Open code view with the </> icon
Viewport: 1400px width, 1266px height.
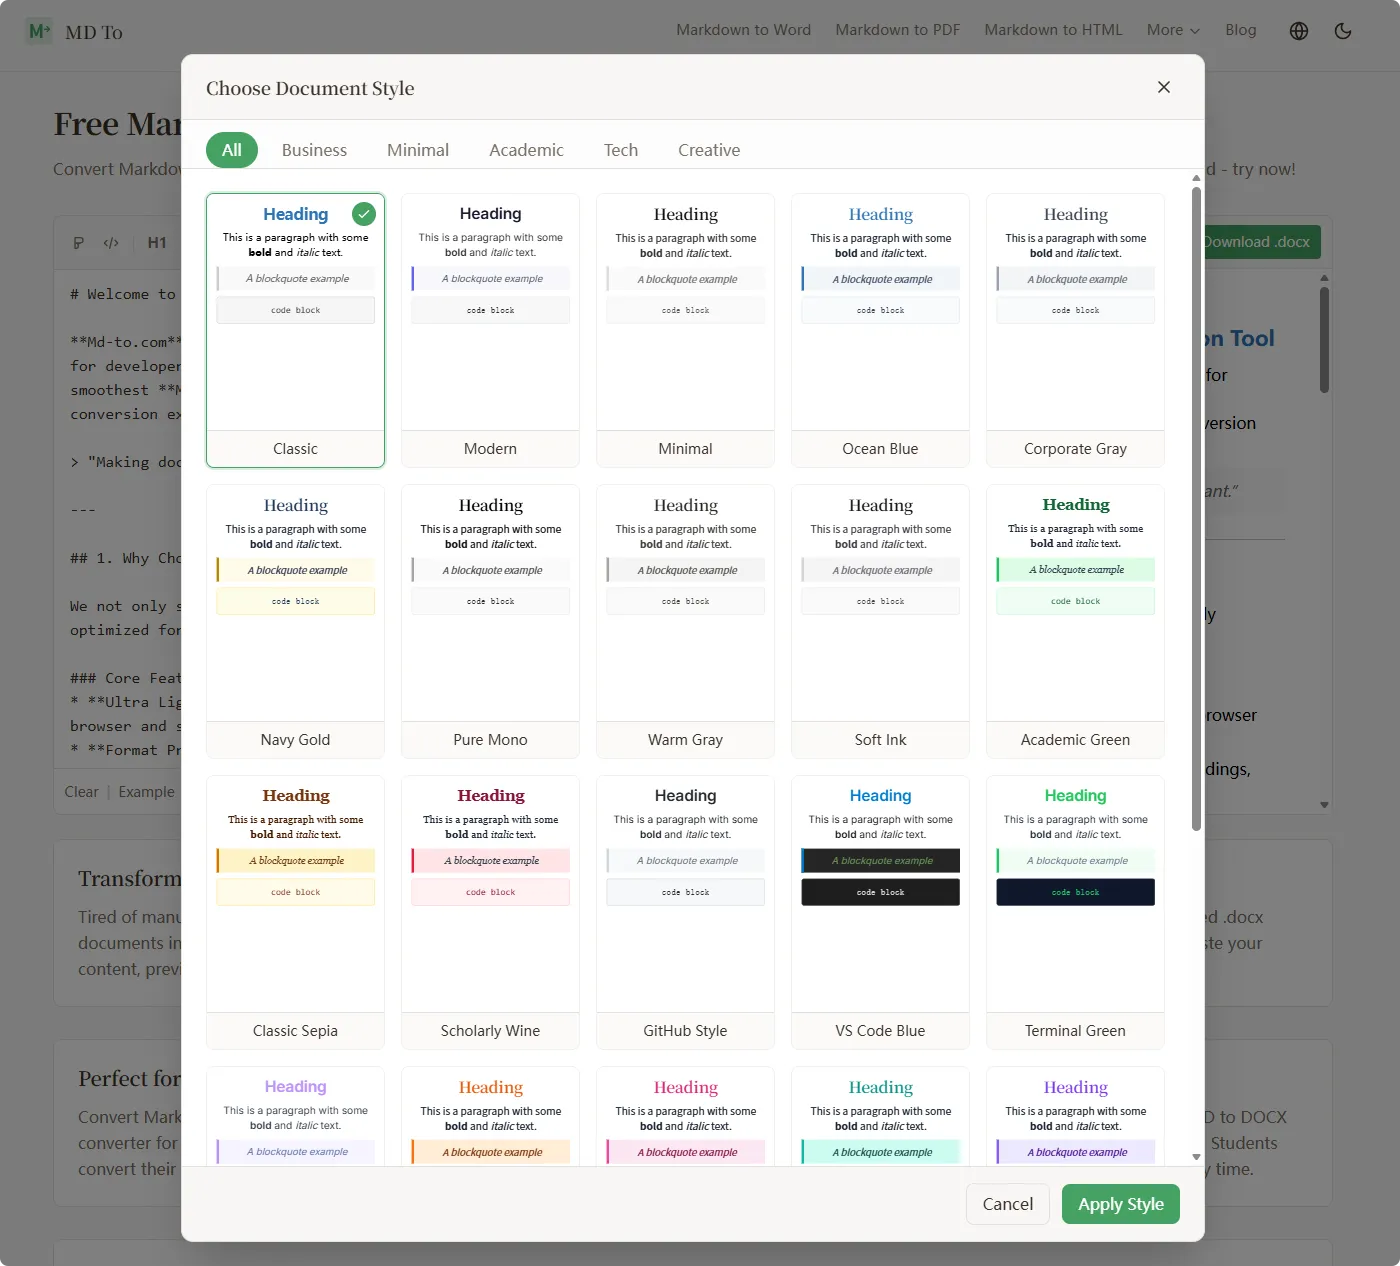point(111,242)
